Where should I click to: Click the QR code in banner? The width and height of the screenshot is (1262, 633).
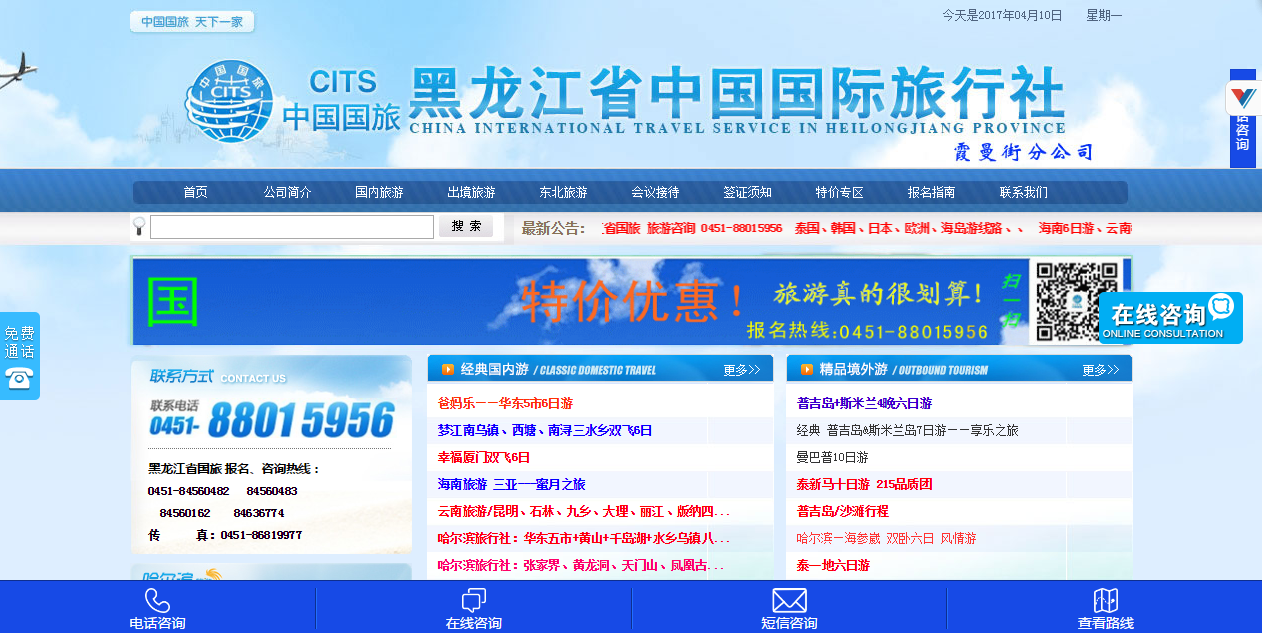1075,300
